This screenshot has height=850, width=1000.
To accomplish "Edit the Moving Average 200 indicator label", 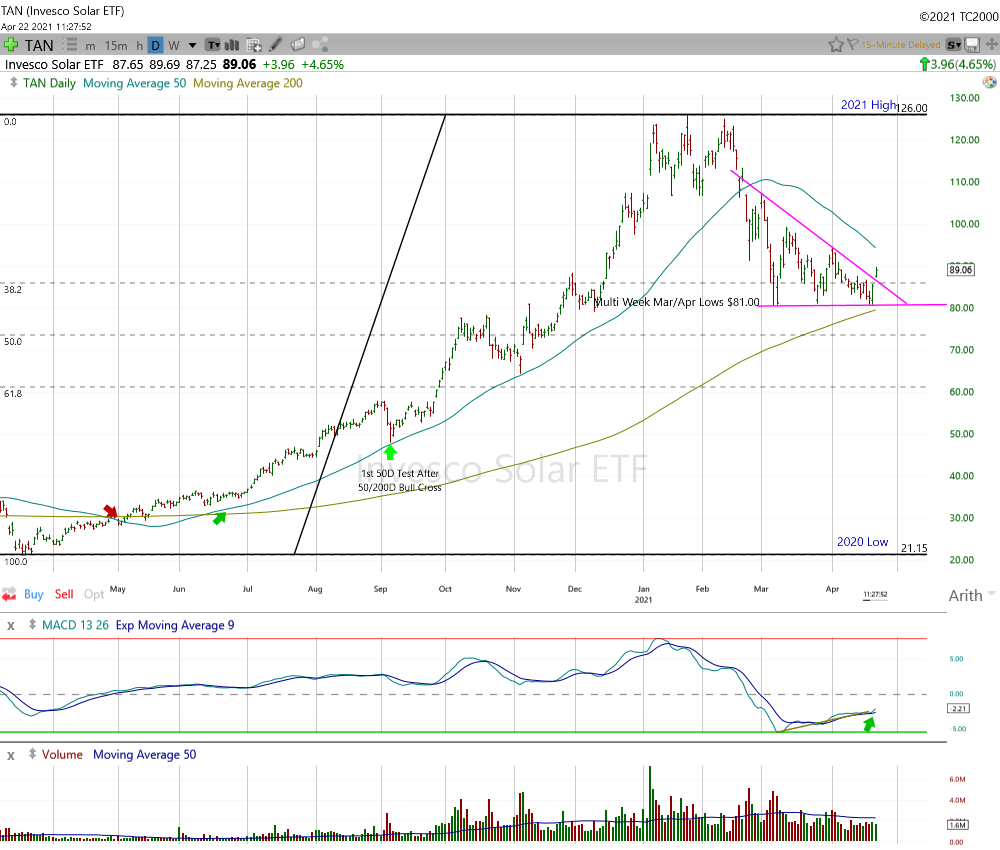I will [x=248, y=83].
